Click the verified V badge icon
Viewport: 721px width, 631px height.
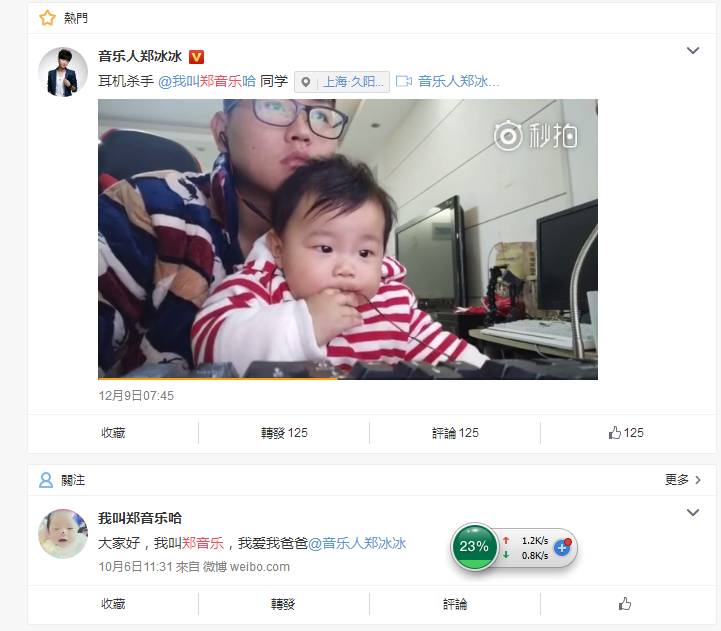[x=196, y=57]
